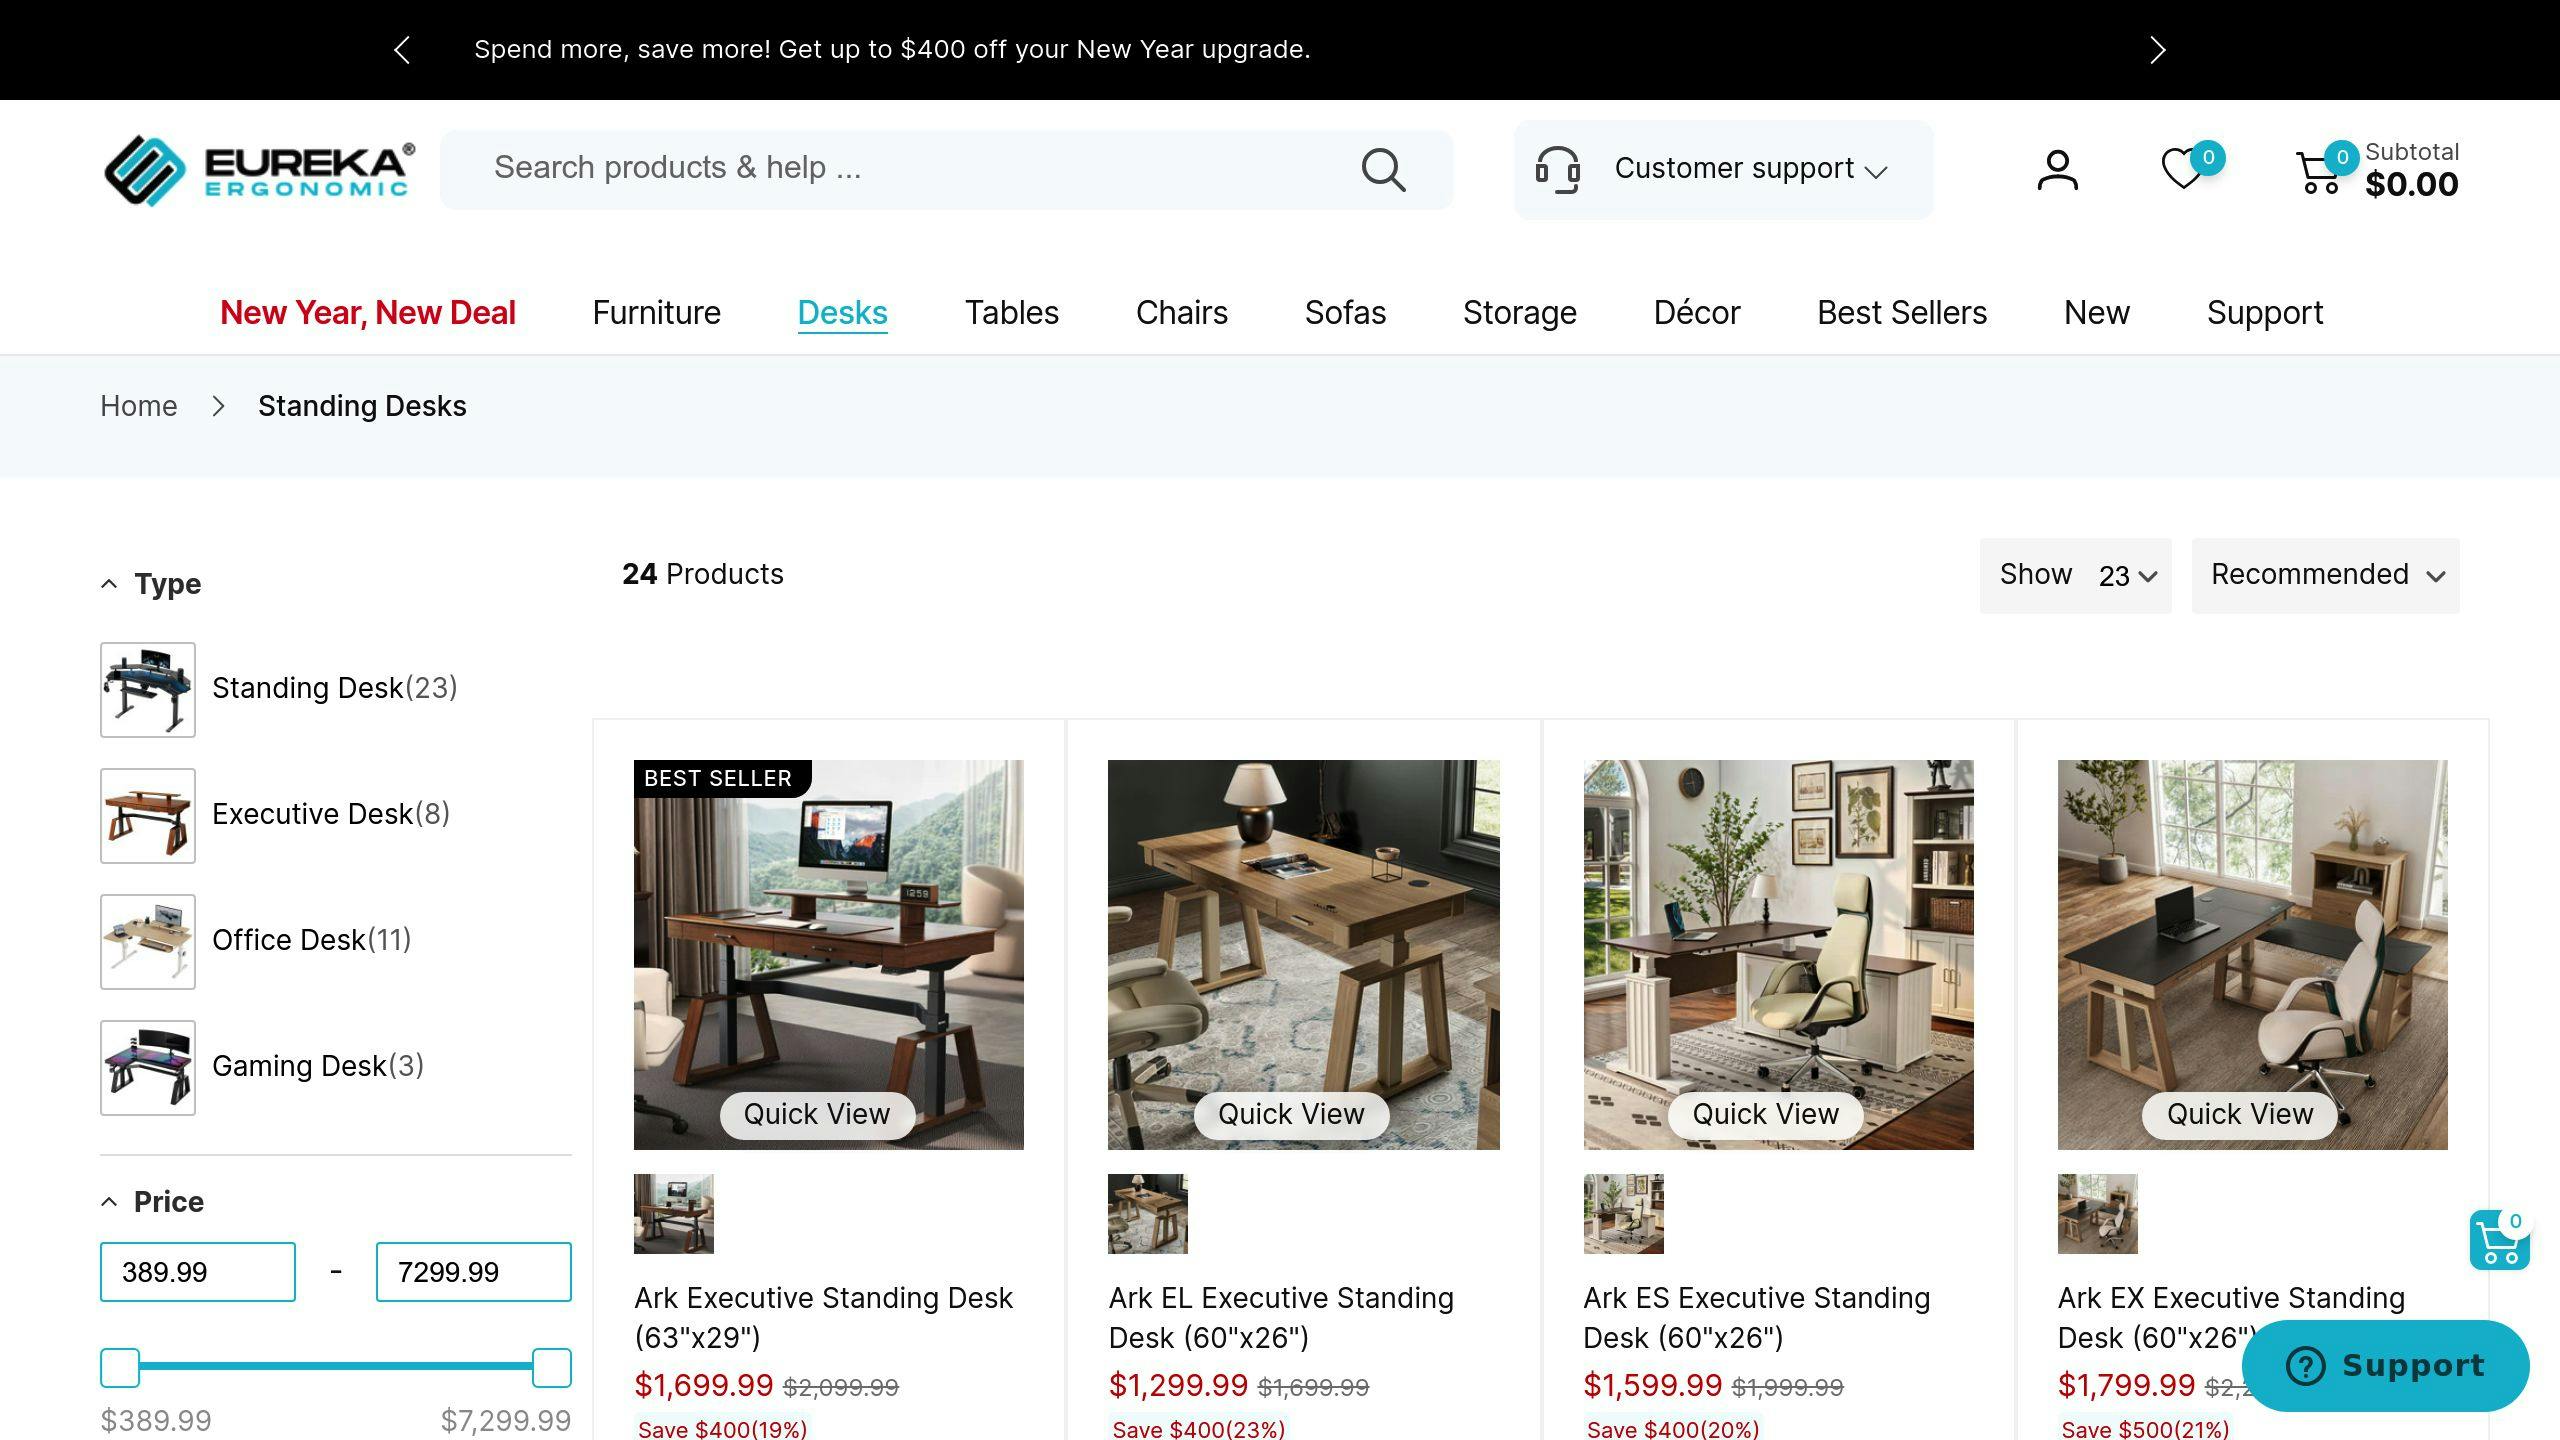Click Ark EX Executive desk small swatch thumbnail
The height and width of the screenshot is (1440, 2560).
(2098, 1214)
